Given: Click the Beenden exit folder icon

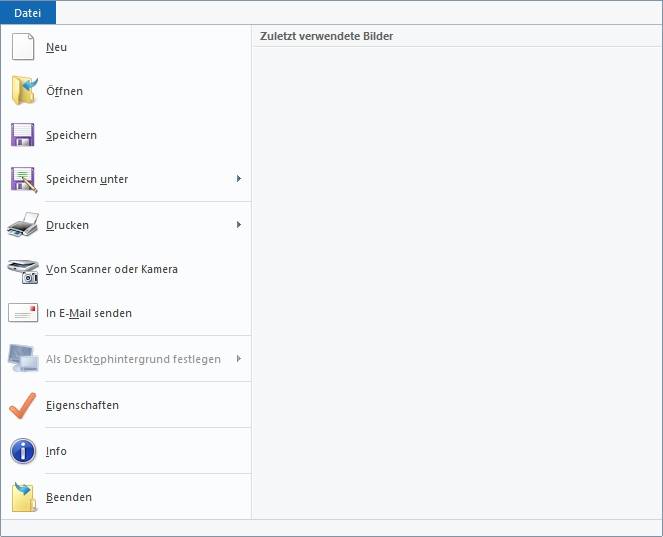Looking at the screenshot, I should (24, 497).
